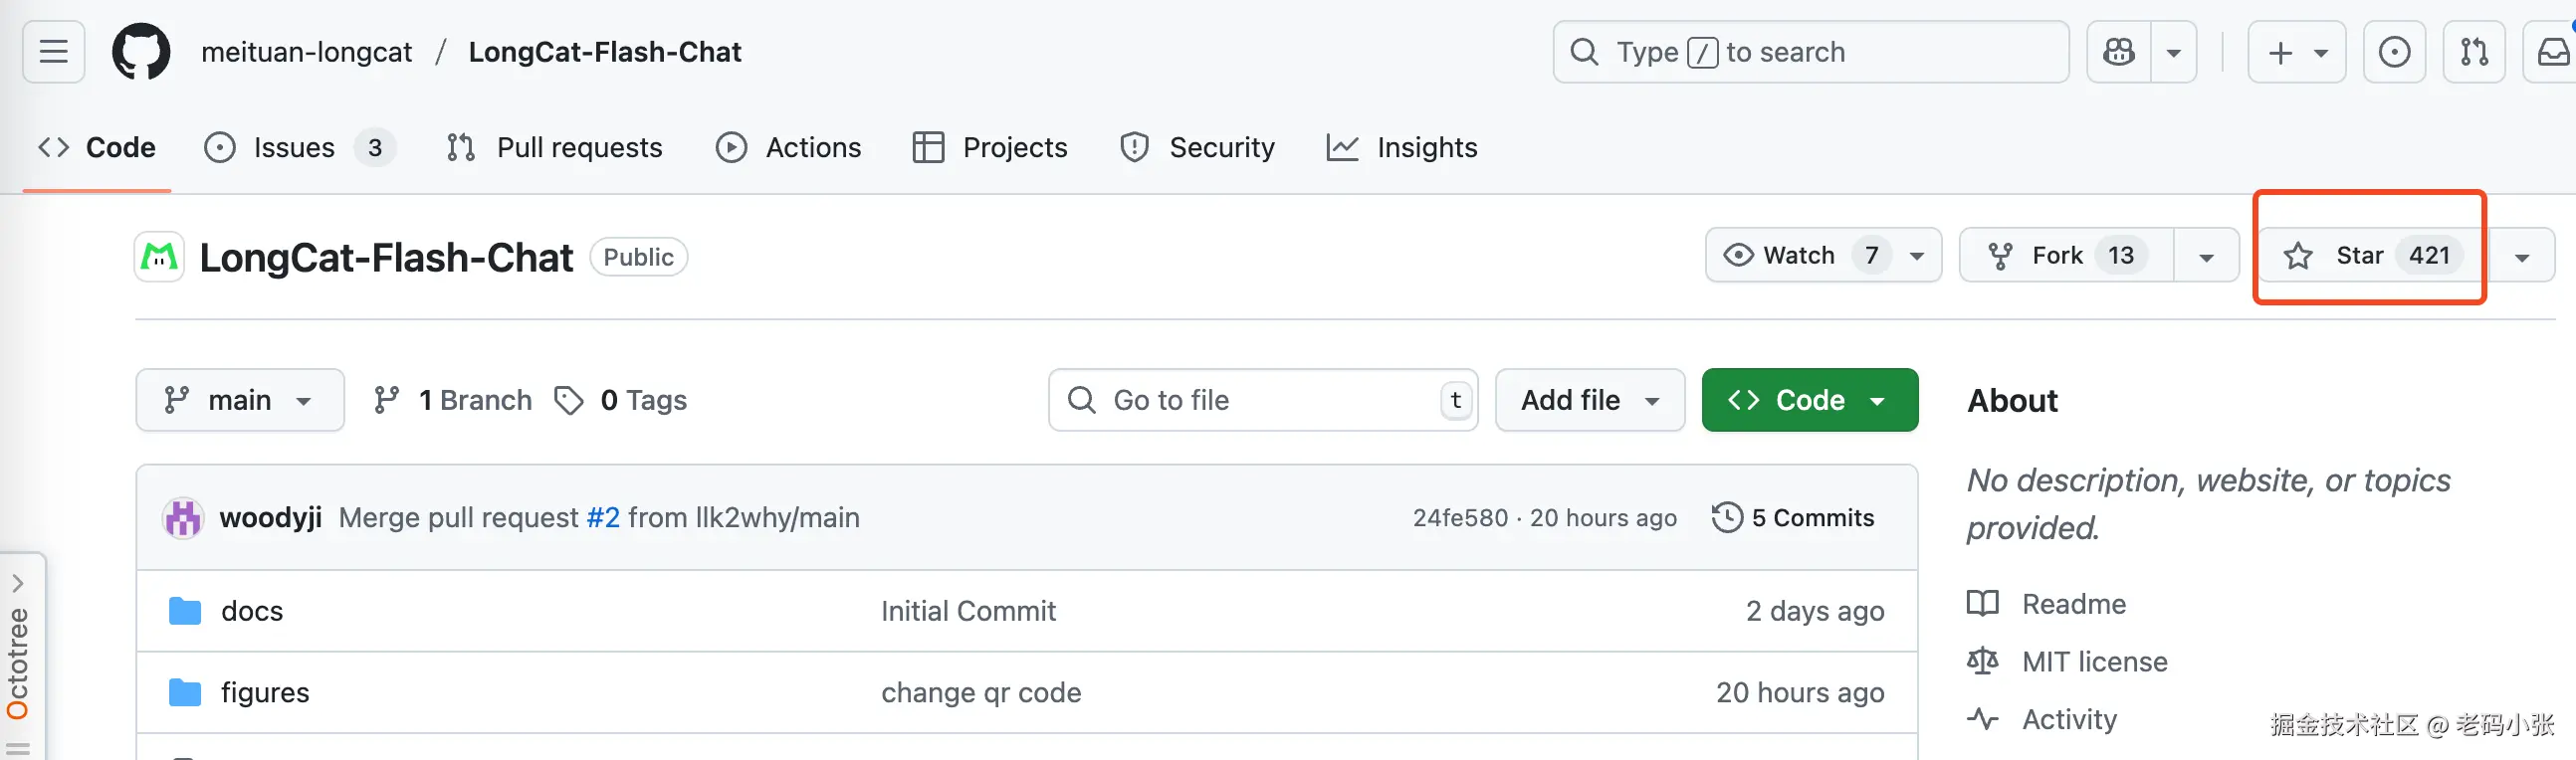Click the GitHub Octocat logo
Screen dimensions: 2576x760
[141, 52]
